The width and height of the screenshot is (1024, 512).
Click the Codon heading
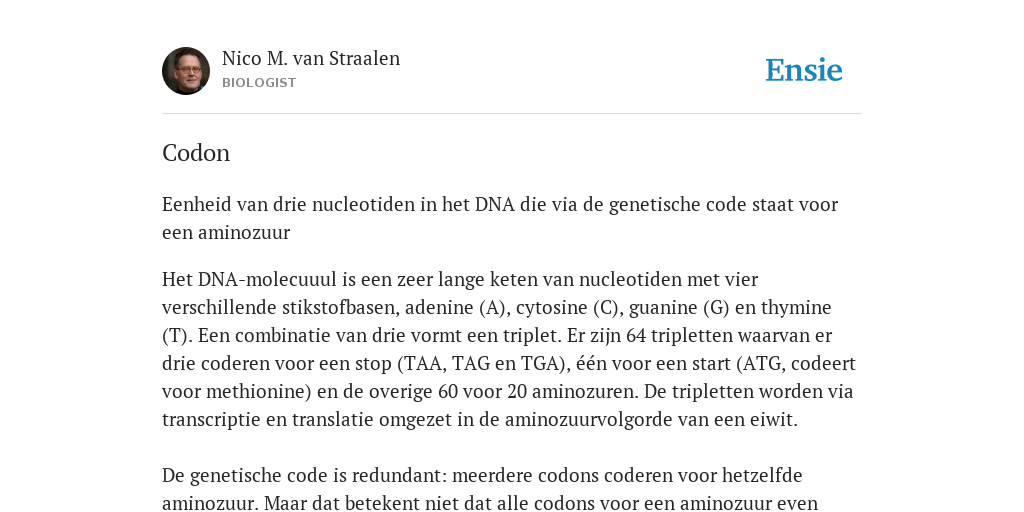tap(196, 153)
